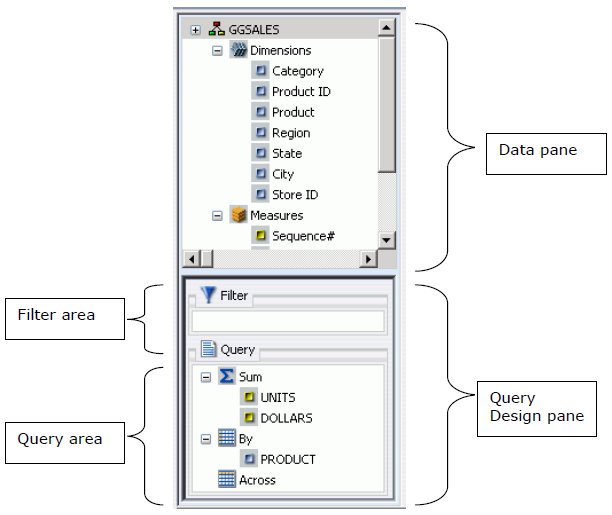Click inside the Filter input box
Image resolution: width=612 pixels, height=515 pixels.
point(288,321)
